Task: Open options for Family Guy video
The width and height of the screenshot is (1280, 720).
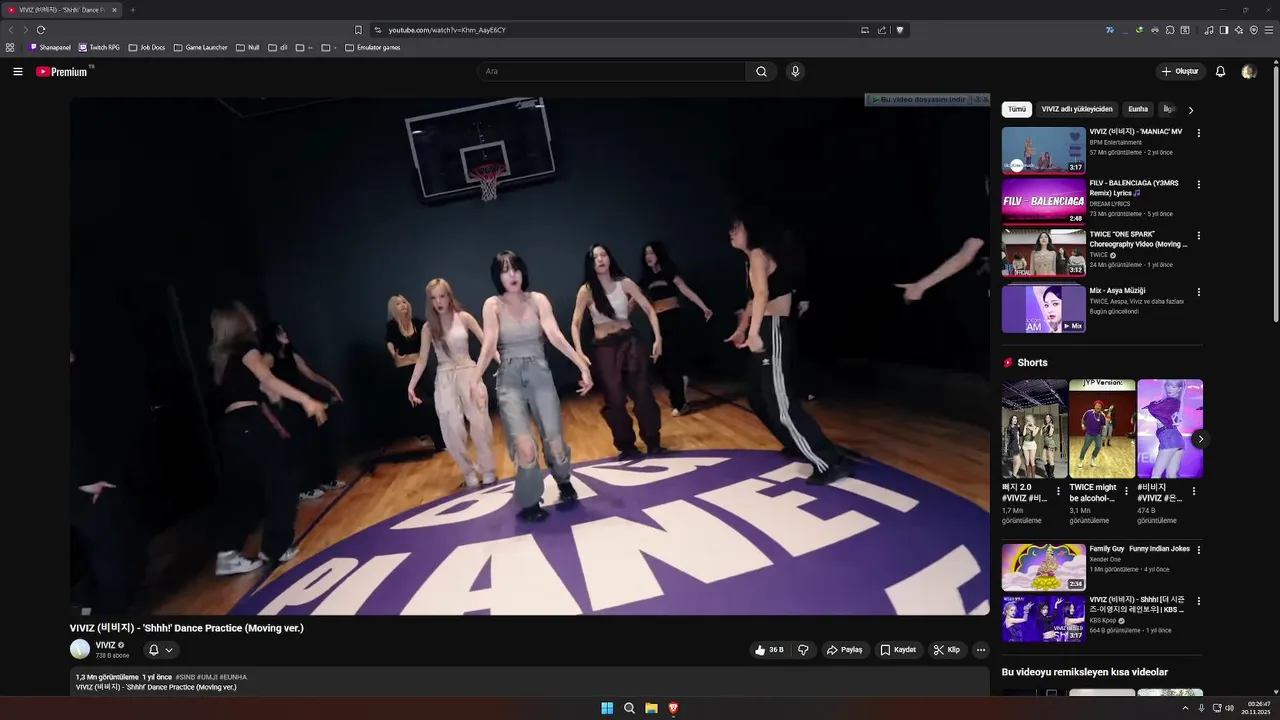Action: (1199, 550)
